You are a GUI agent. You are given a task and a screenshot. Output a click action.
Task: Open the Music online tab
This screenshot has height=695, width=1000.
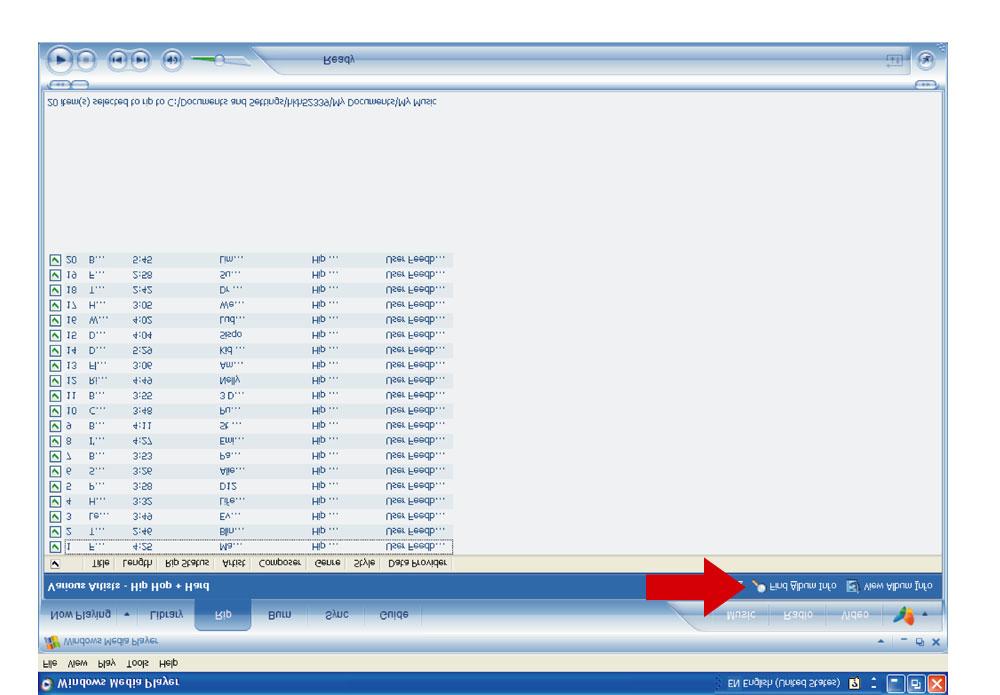(741, 615)
